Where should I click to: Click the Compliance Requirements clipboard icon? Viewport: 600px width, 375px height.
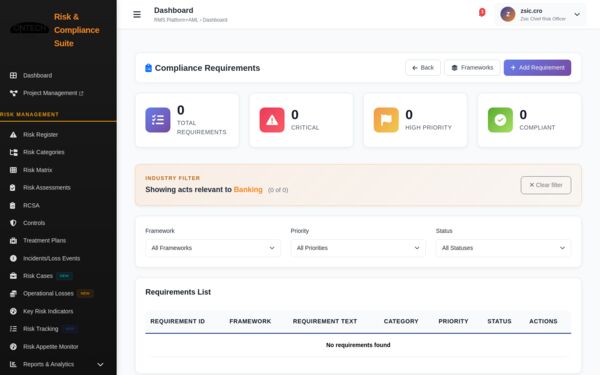[x=148, y=68]
